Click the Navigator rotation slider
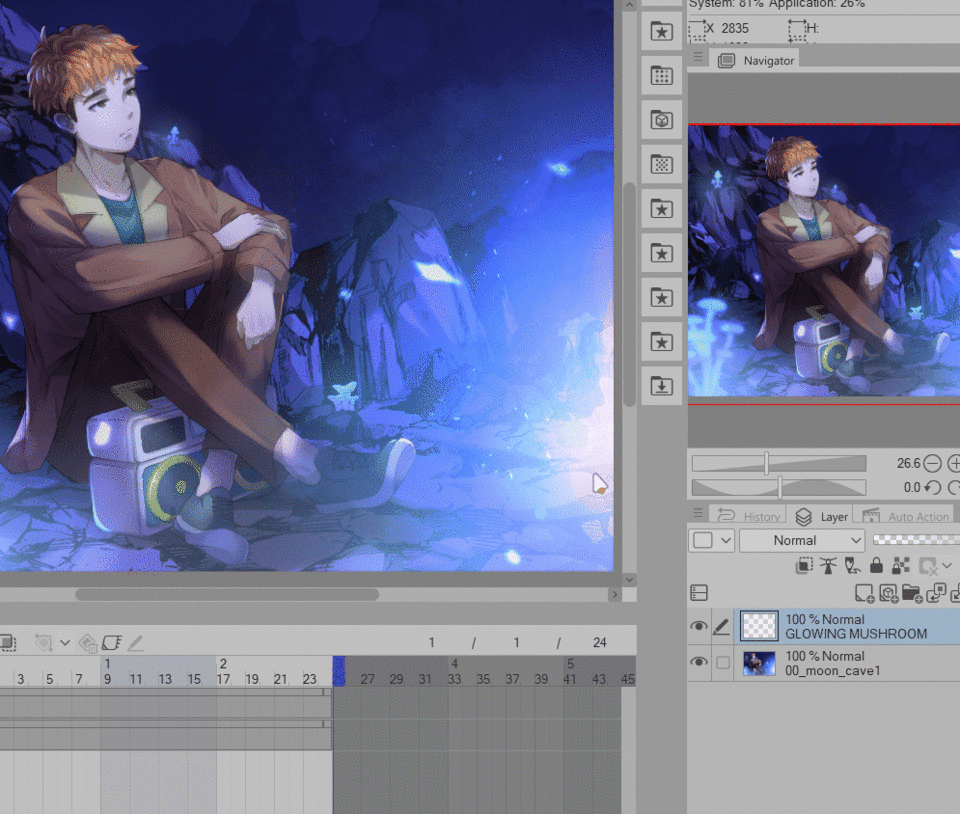The width and height of the screenshot is (960, 814). pos(779,487)
